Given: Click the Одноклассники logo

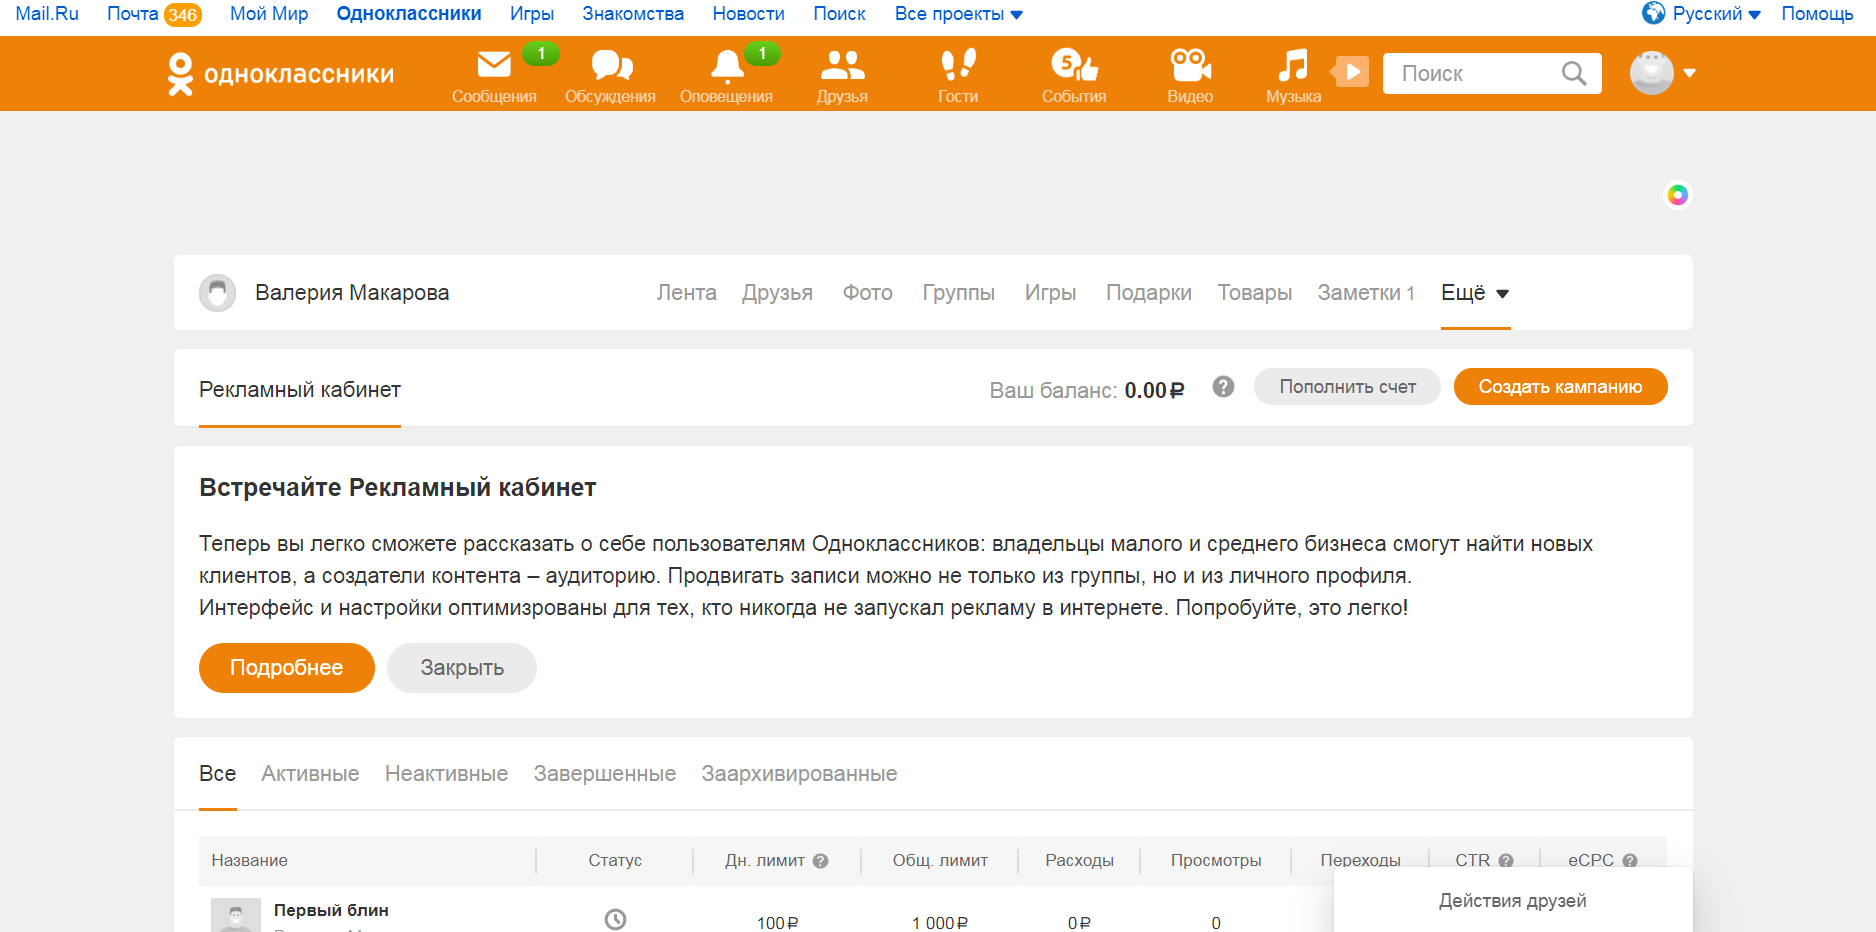Looking at the screenshot, I should point(281,74).
